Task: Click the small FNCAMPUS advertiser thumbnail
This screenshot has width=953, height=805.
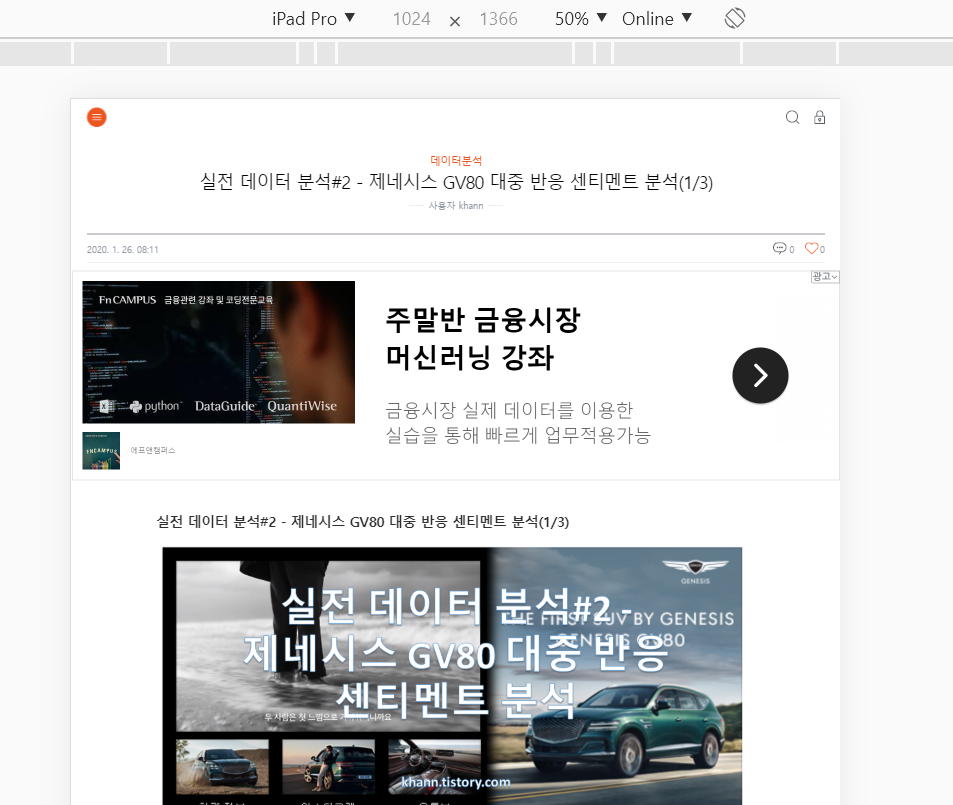Action: click(101, 451)
